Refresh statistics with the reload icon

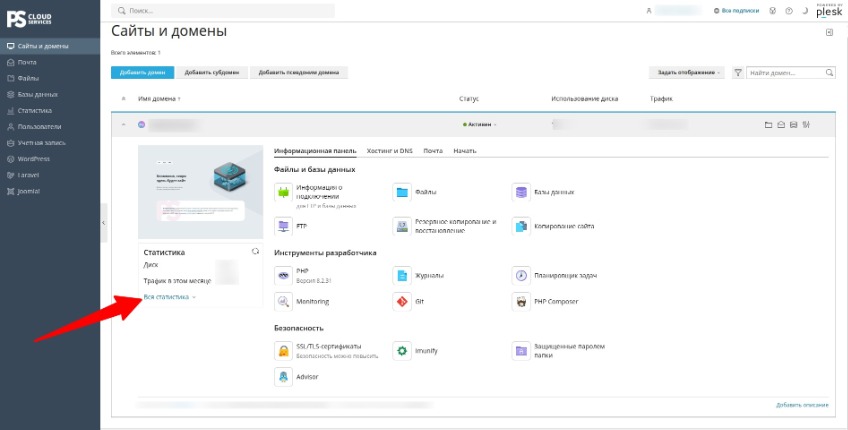point(255,252)
